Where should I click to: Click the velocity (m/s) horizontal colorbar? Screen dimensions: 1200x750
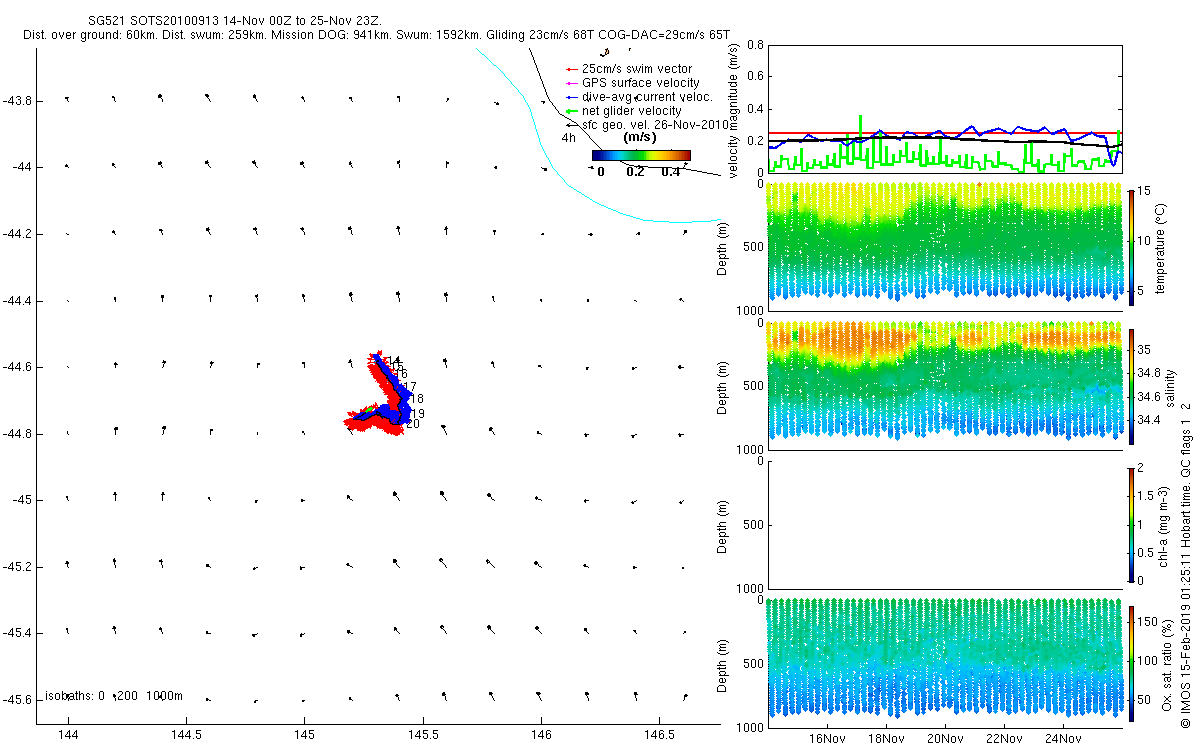[x=641, y=155]
